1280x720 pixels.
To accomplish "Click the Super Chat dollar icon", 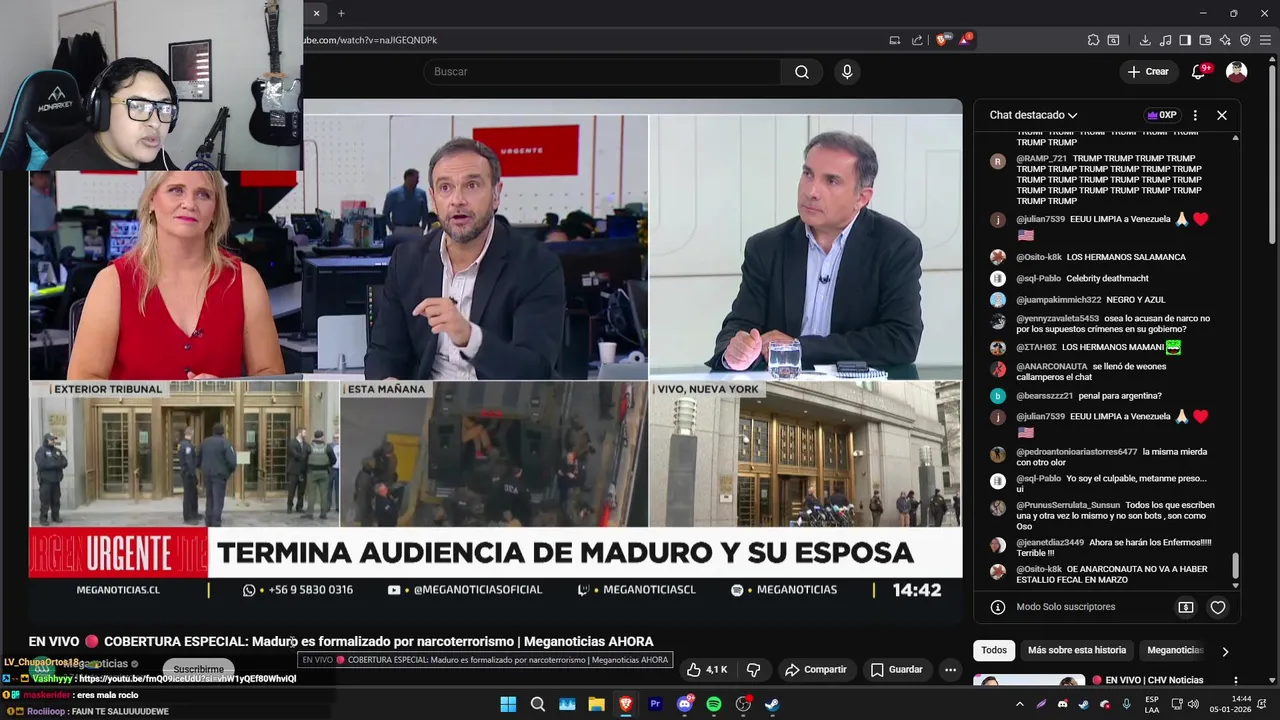I will [1186, 607].
